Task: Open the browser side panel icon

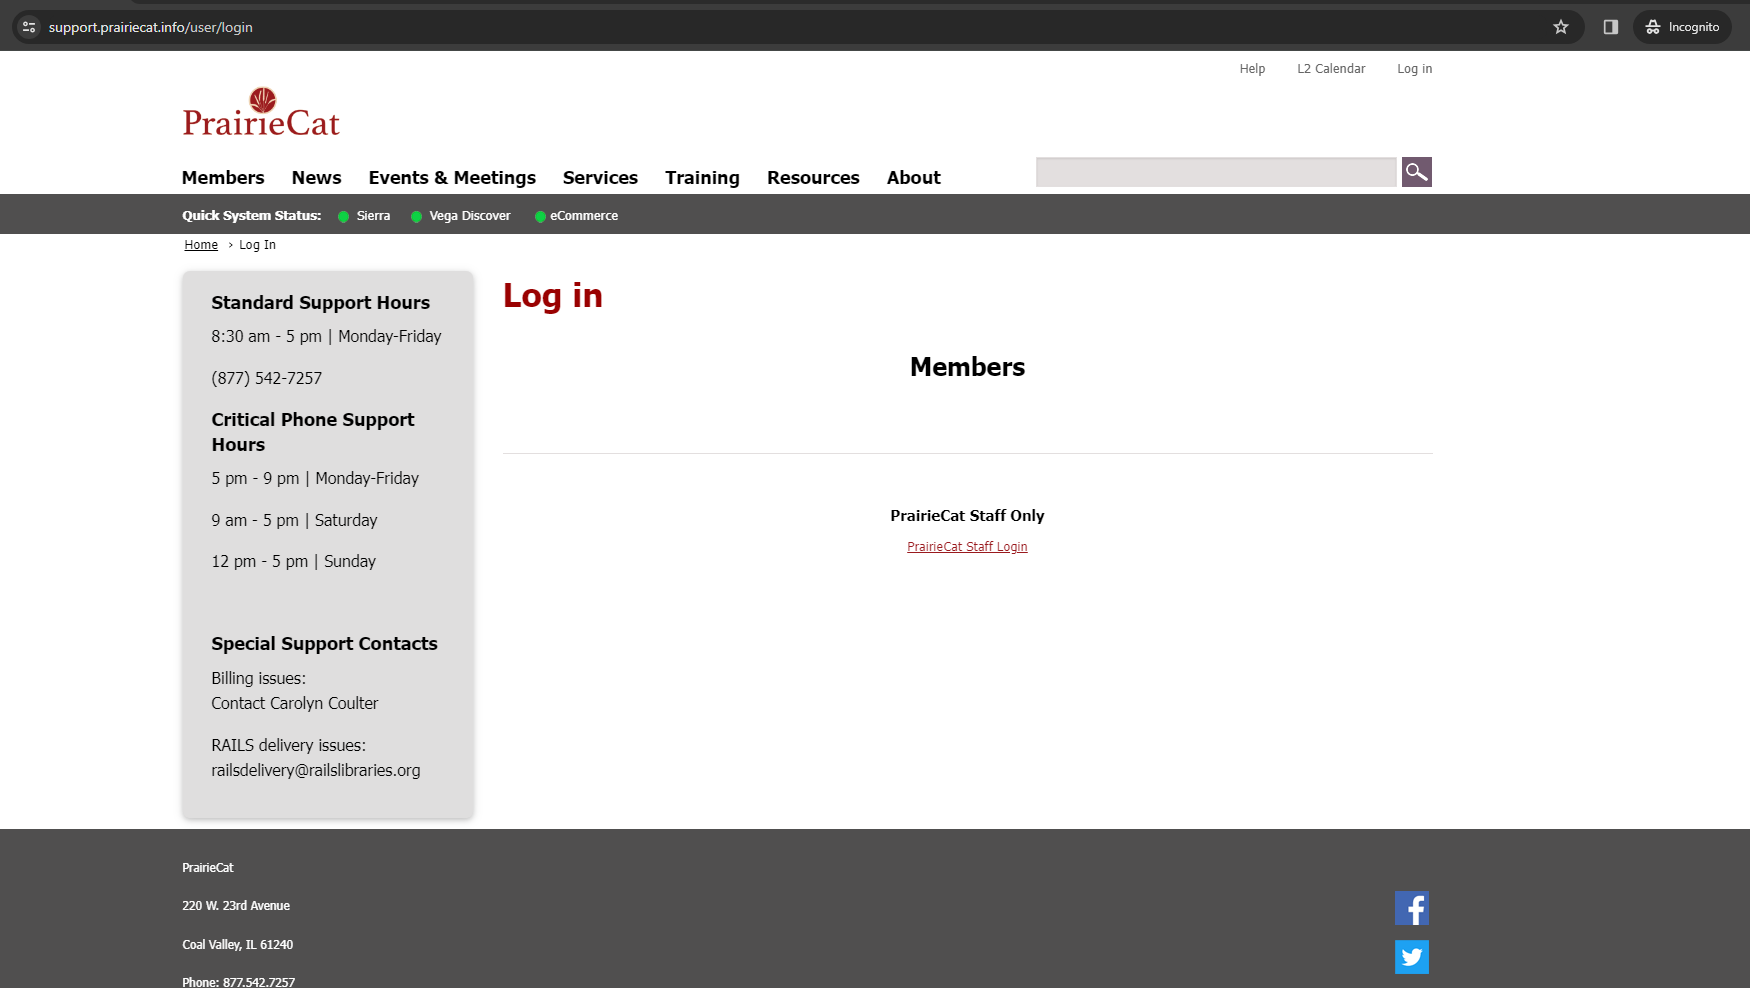Action: 1611,27
